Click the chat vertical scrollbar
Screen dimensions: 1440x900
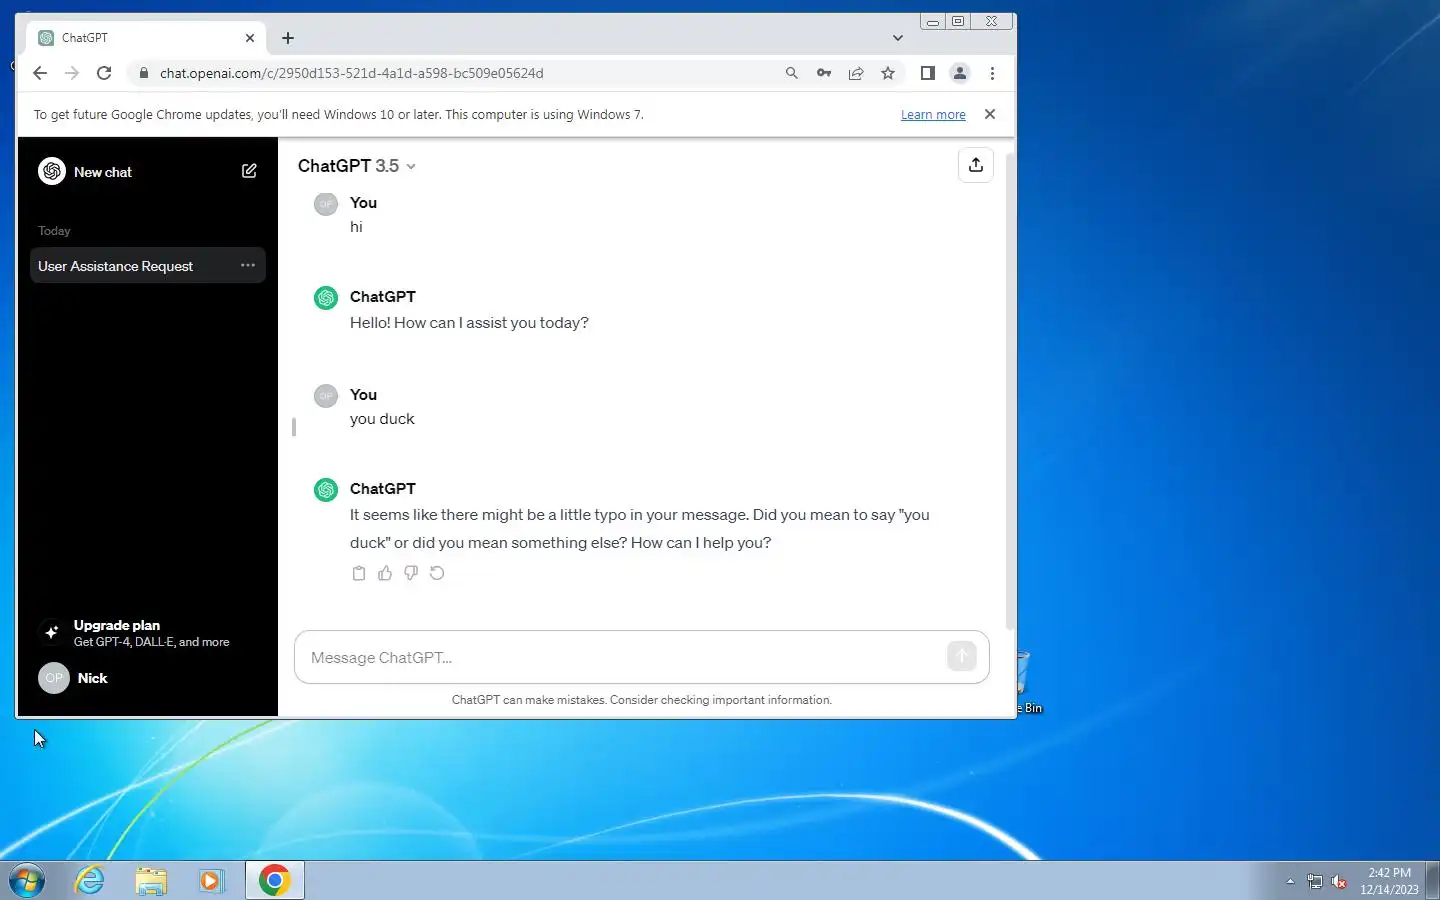(x=1010, y=390)
